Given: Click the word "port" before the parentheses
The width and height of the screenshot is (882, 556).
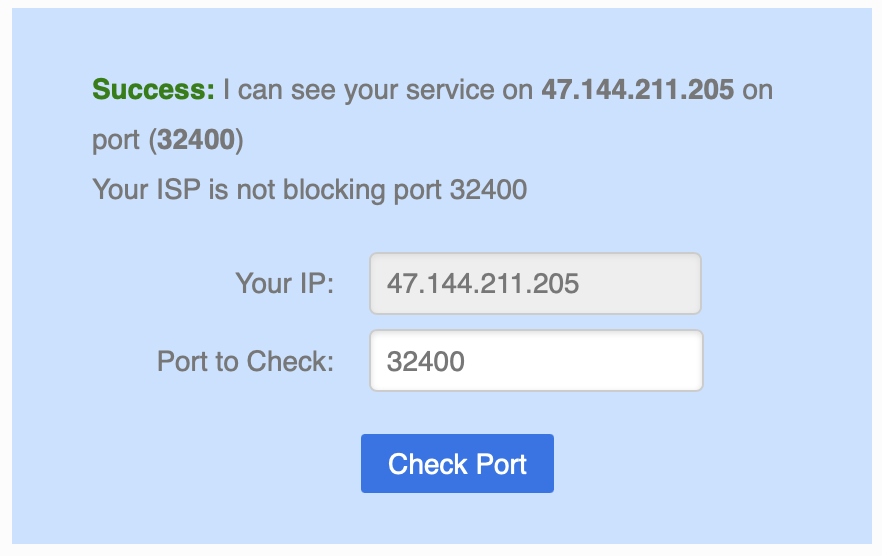Looking at the screenshot, I should click(x=115, y=139).
